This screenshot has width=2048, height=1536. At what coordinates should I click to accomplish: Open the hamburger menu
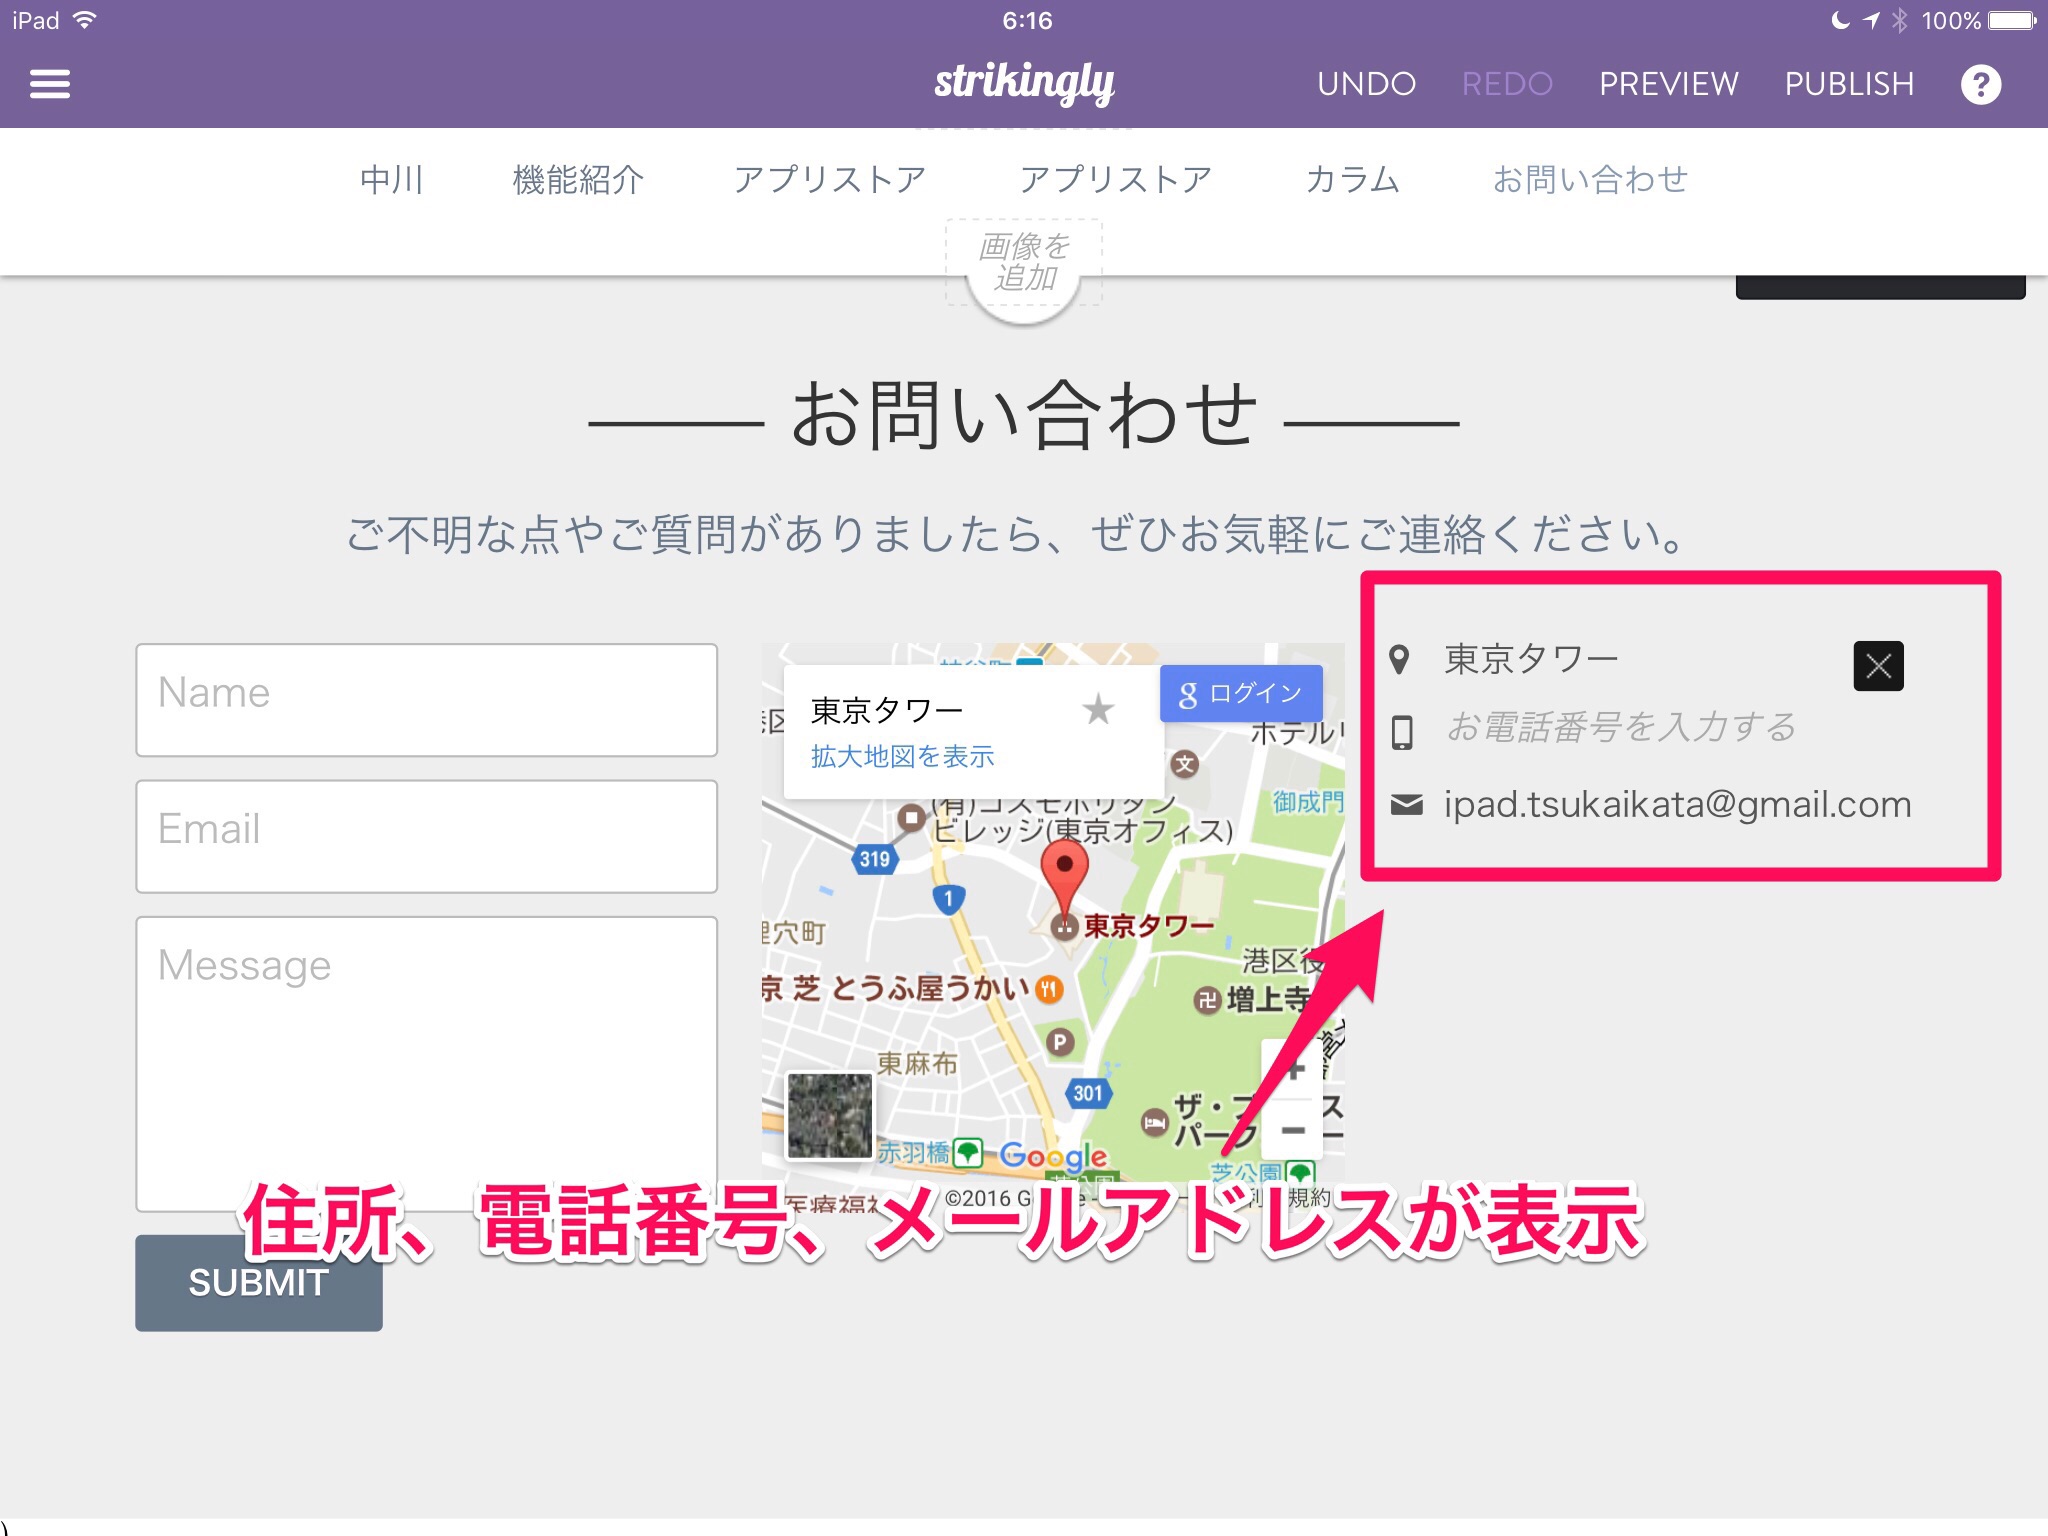[49, 84]
